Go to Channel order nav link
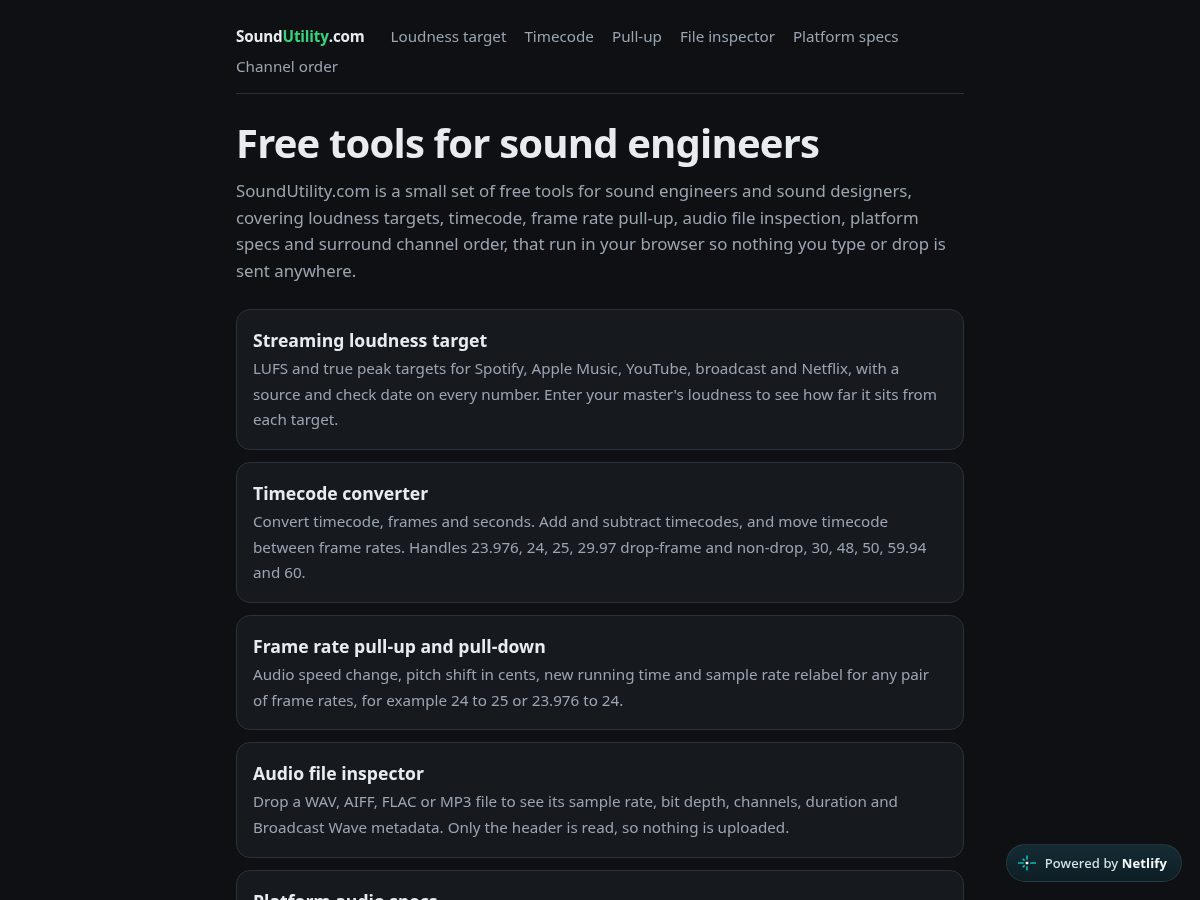This screenshot has height=900, width=1200. (x=287, y=67)
